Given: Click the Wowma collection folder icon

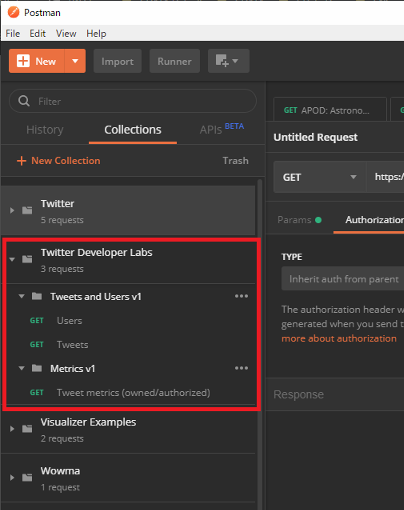Looking at the screenshot, I should (27, 478).
